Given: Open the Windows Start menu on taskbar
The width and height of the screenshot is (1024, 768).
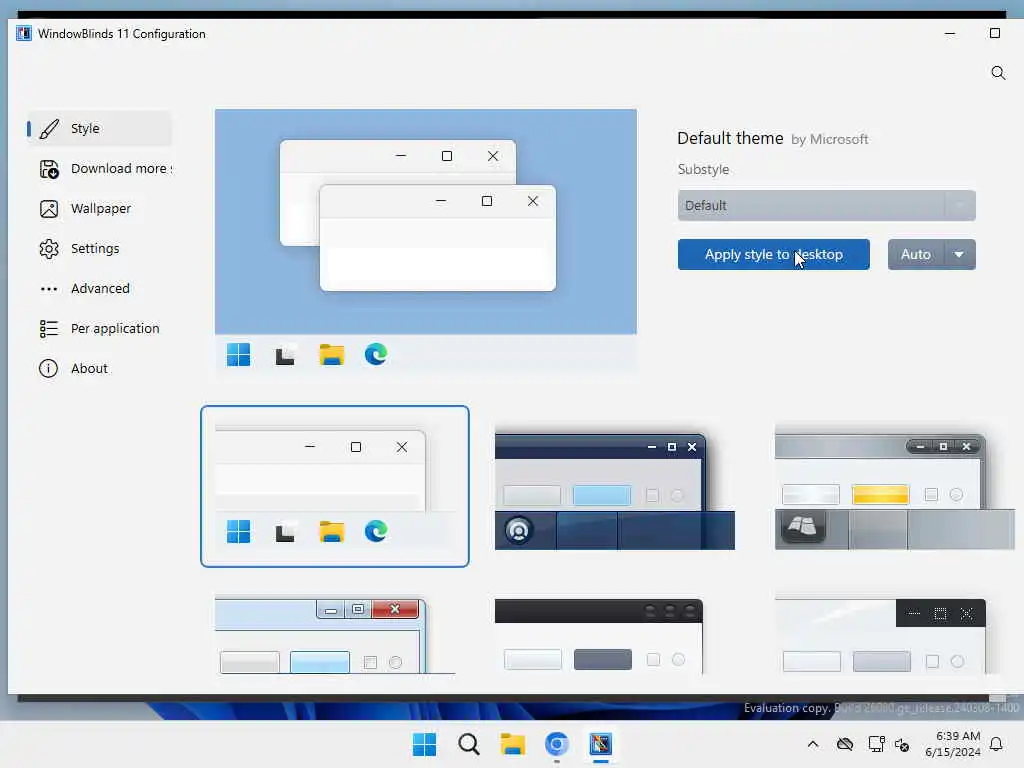Looking at the screenshot, I should click(x=424, y=744).
